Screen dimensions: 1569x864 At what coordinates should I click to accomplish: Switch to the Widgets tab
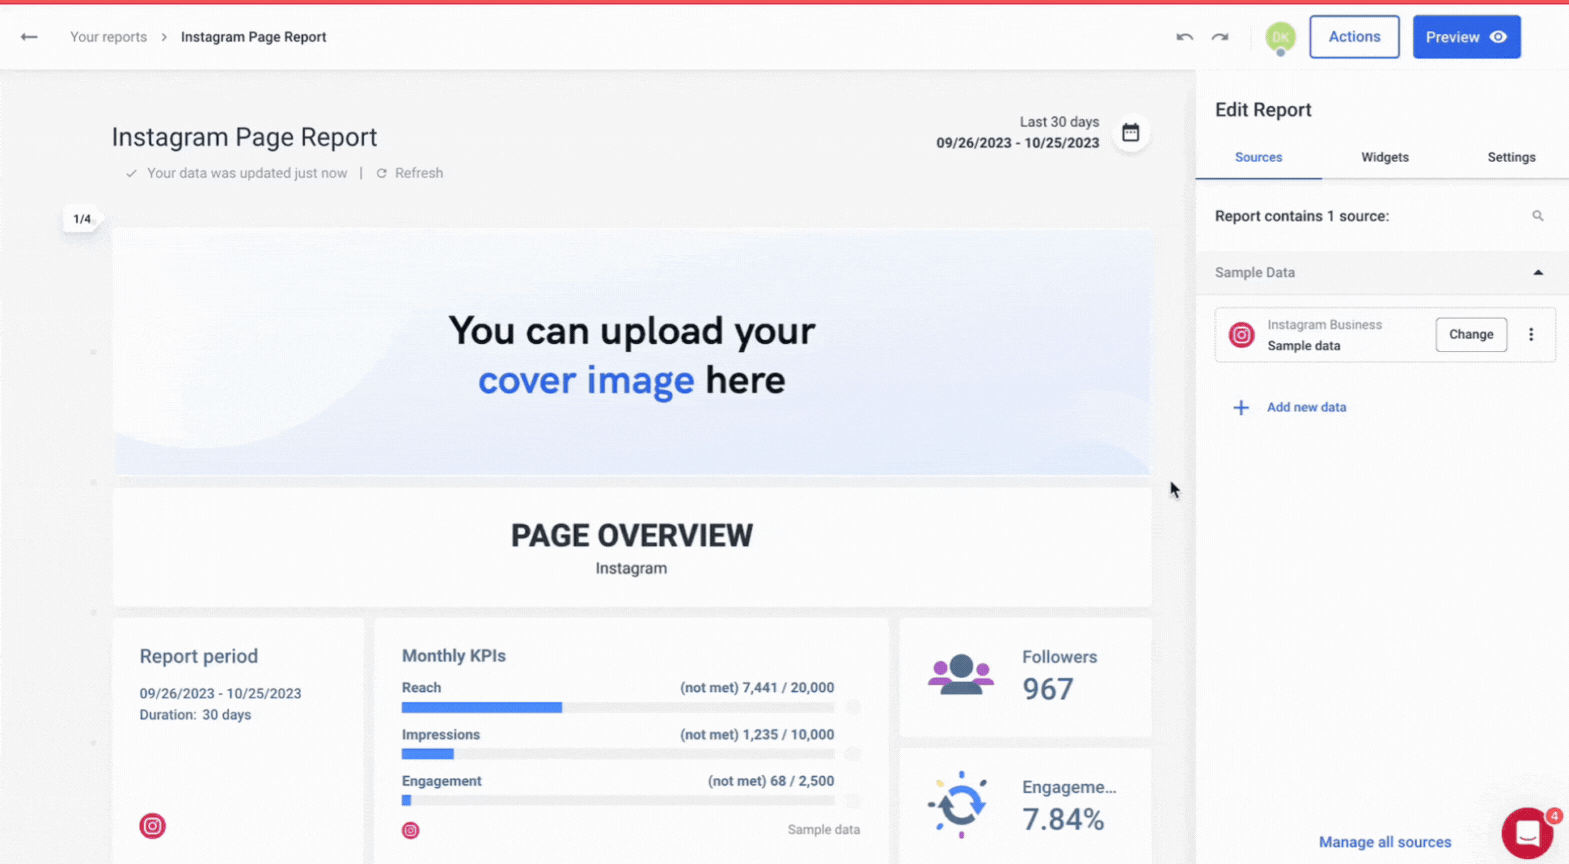coord(1384,157)
